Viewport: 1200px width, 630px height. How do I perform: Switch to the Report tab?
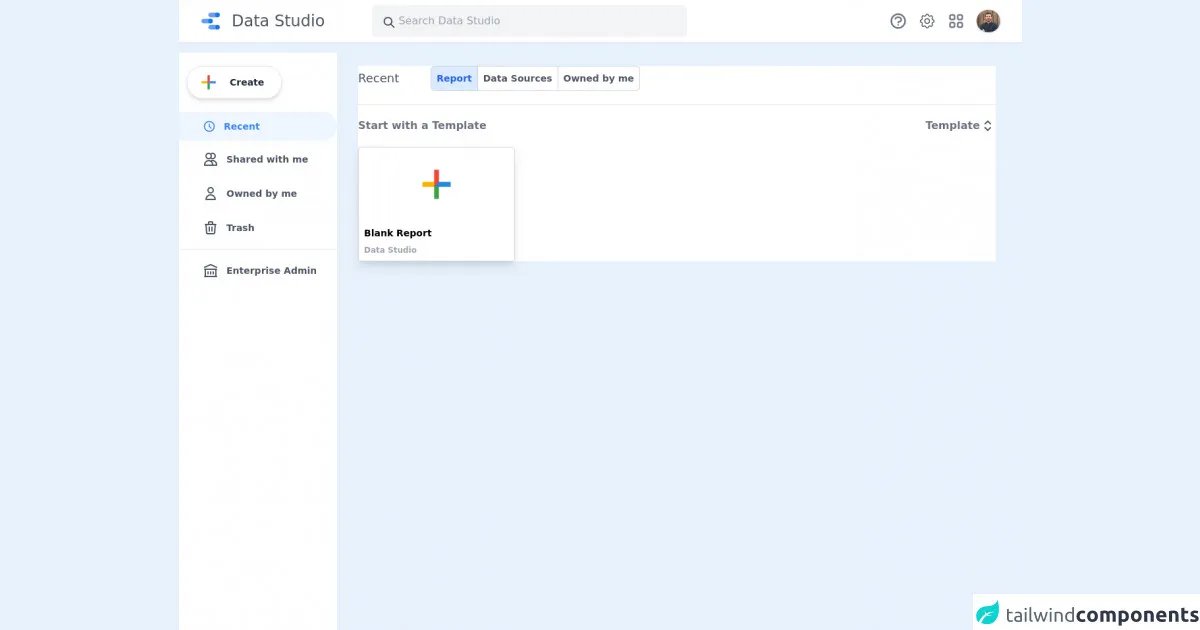coord(454,79)
